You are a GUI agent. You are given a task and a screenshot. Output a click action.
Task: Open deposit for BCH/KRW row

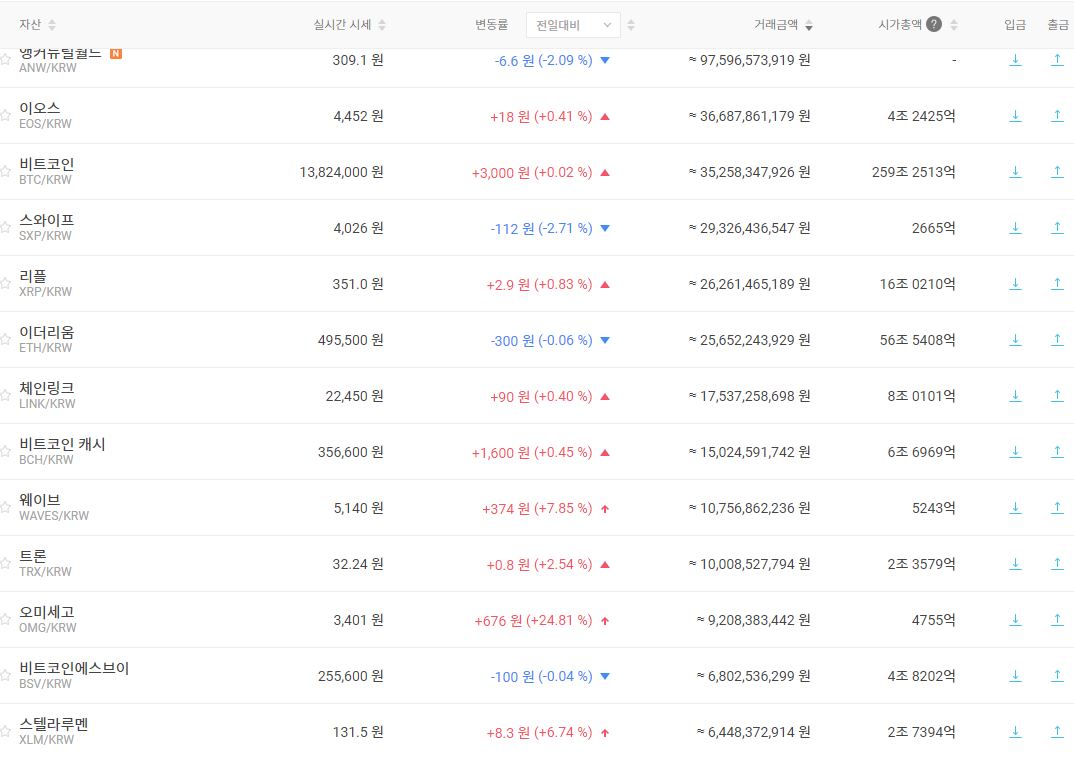click(x=1015, y=452)
